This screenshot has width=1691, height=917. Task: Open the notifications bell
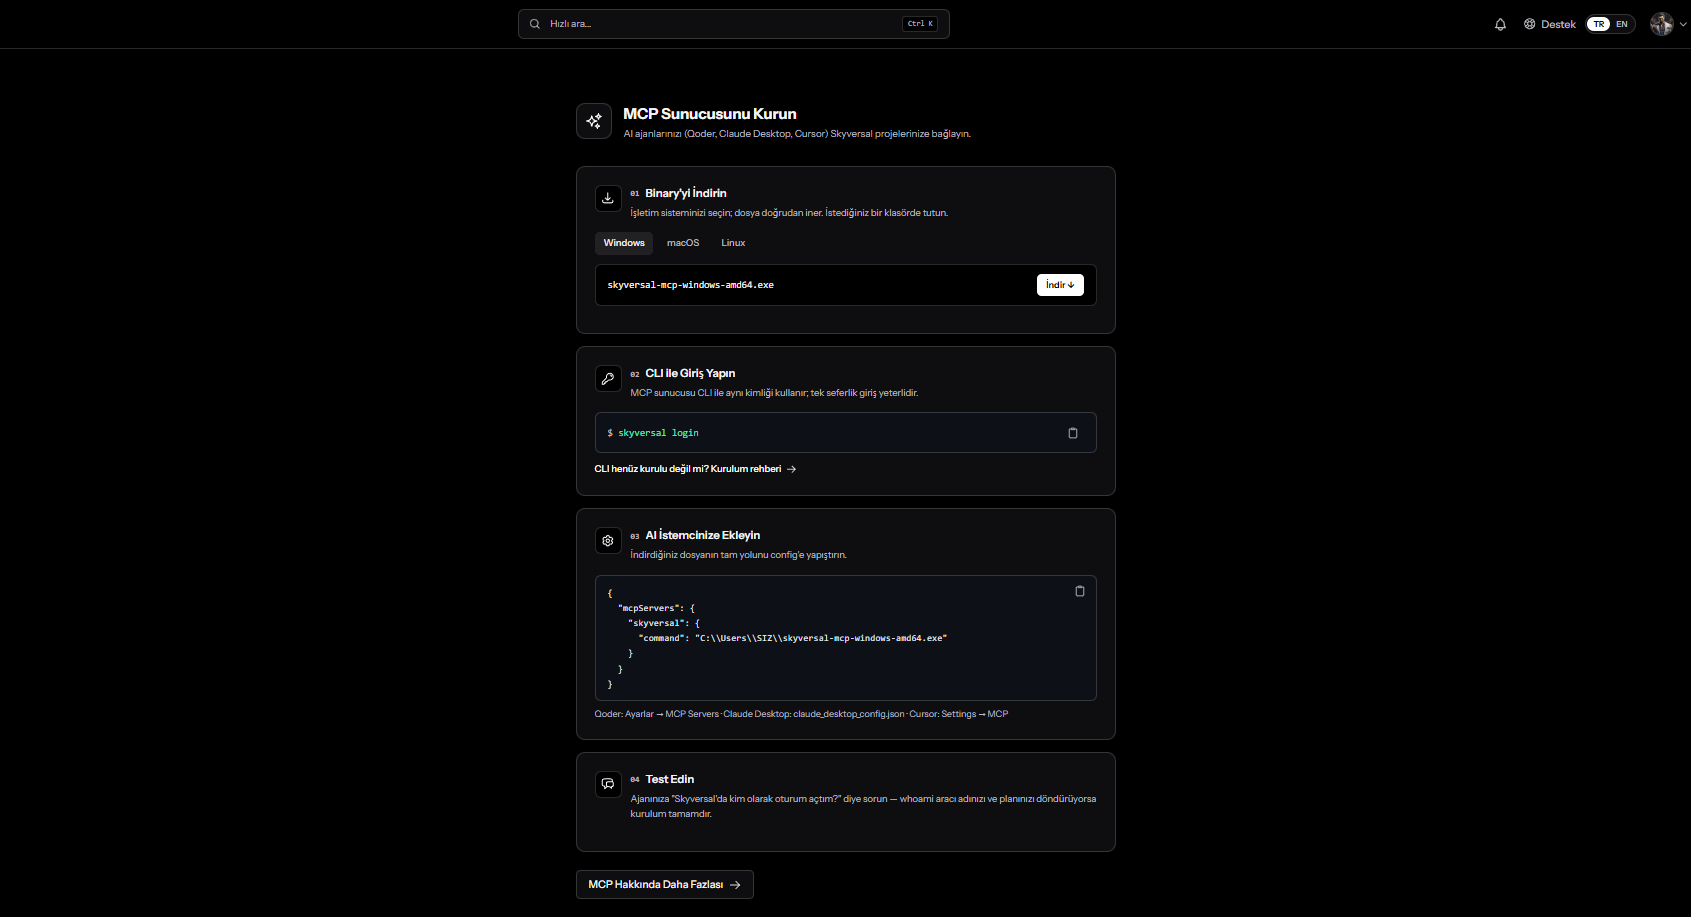[1500, 24]
